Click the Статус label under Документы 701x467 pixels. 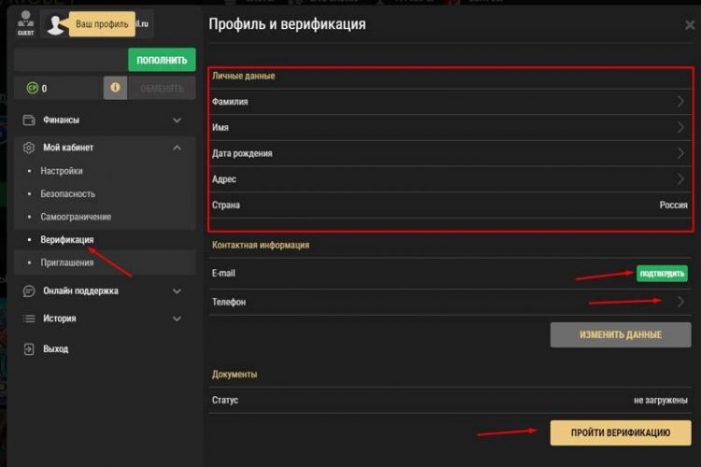point(225,400)
